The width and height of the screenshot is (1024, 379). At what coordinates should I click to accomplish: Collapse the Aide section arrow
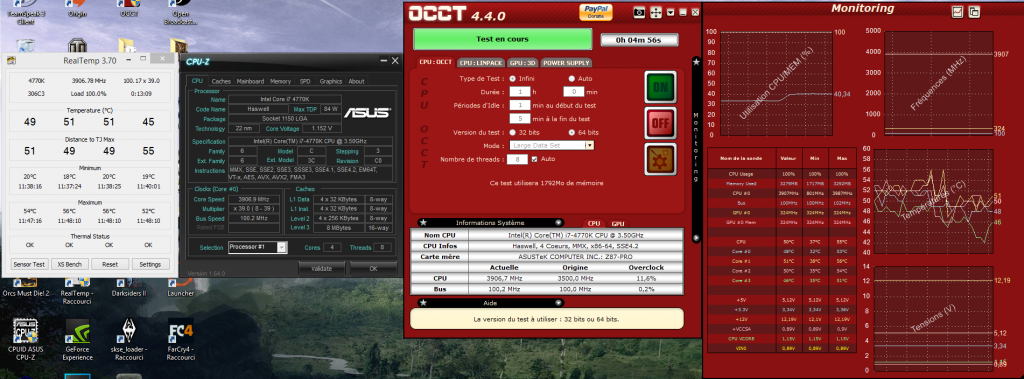pos(558,303)
